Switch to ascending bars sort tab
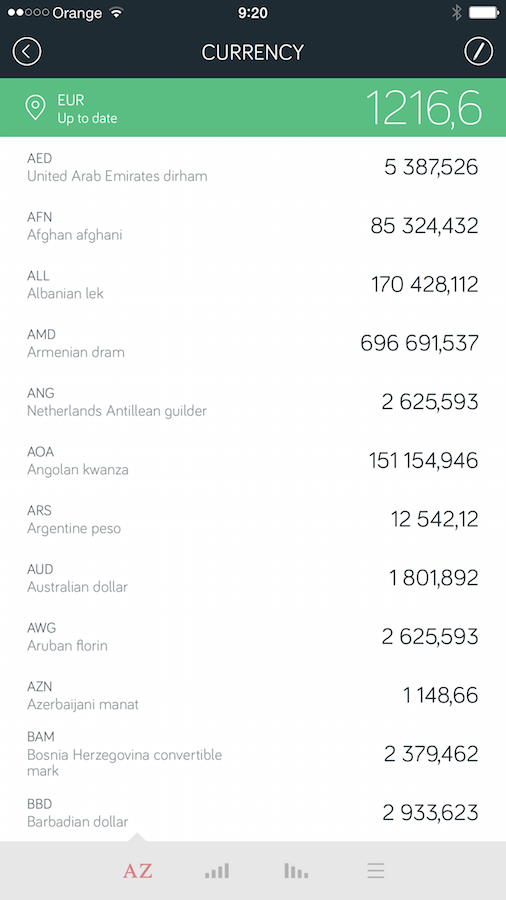The height and width of the screenshot is (900, 506). pyautogui.click(x=217, y=871)
